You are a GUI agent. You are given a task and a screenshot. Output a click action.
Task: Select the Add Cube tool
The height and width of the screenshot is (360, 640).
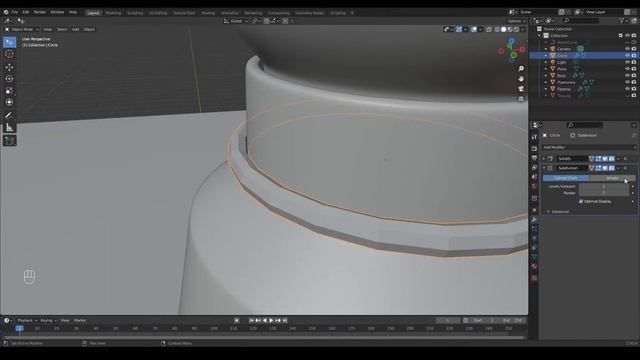[9, 141]
